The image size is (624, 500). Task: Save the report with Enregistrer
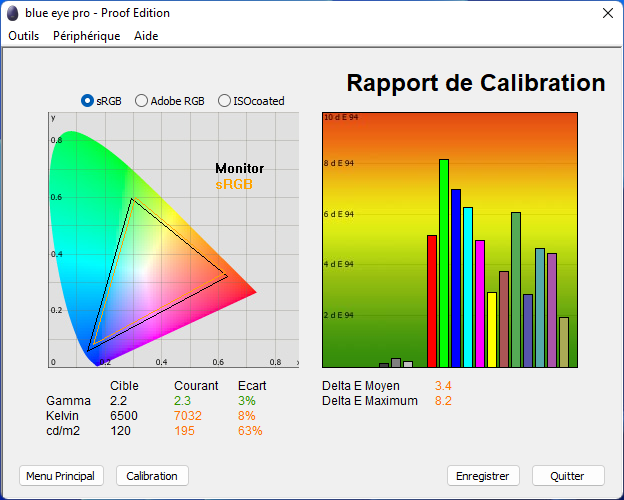pyautogui.click(x=483, y=476)
